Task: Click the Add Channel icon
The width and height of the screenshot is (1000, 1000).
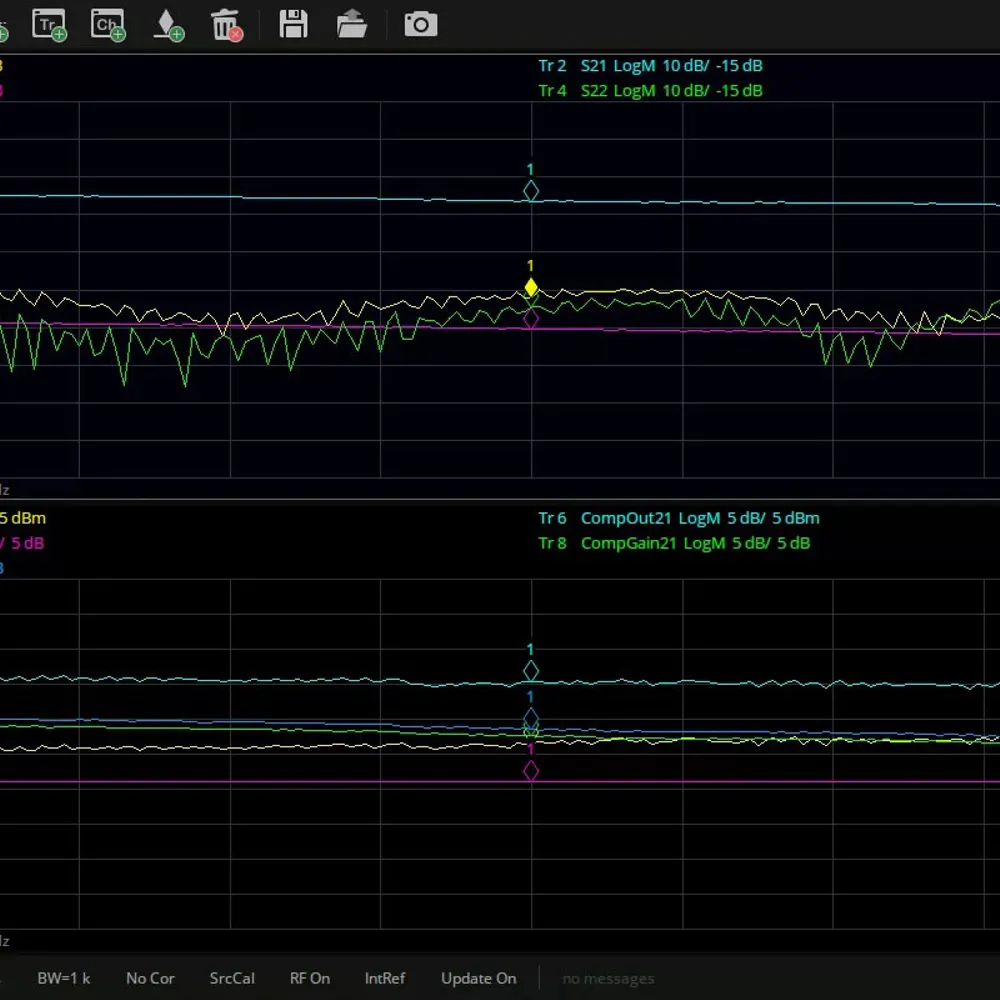Action: (x=108, y=25)
